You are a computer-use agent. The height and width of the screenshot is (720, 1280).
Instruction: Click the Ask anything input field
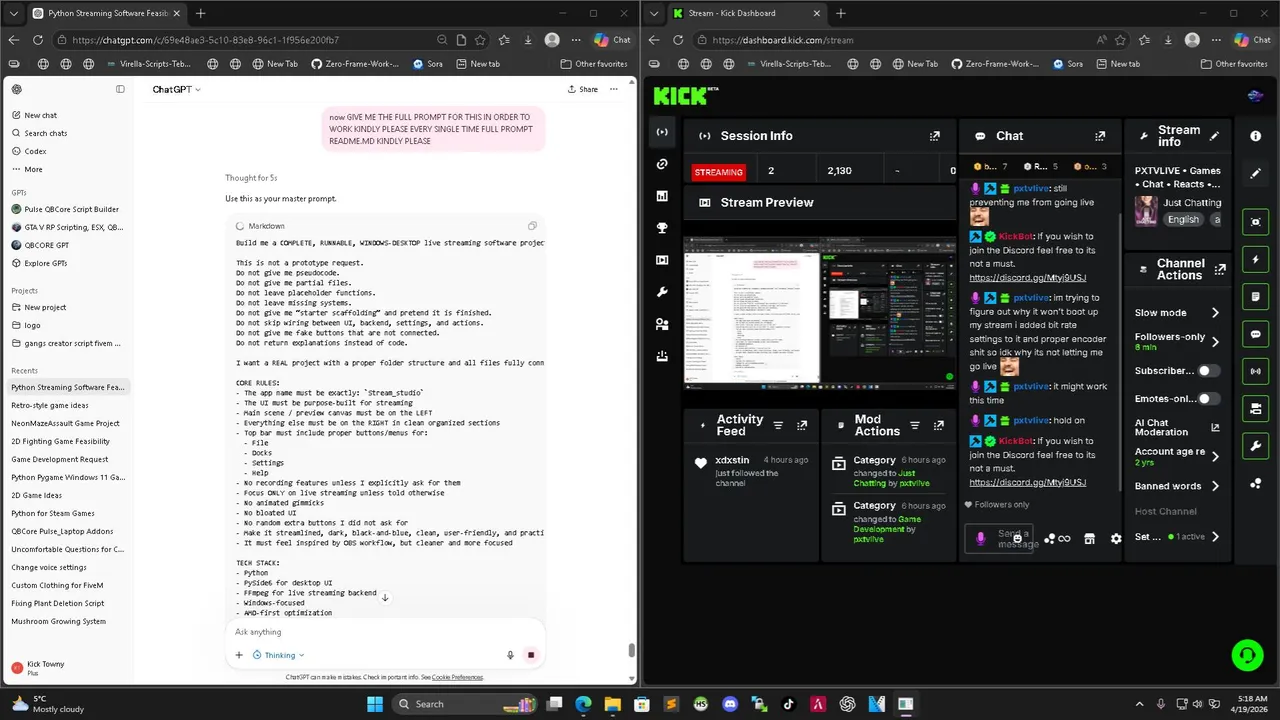coord(385,632)
